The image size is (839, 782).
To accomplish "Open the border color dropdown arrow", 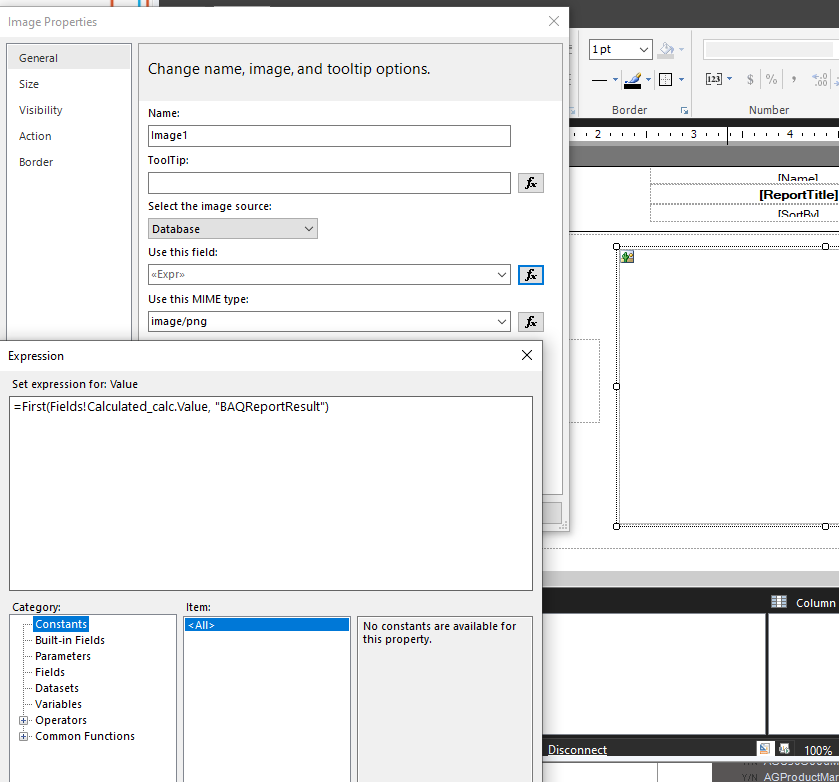I will 648,80.
